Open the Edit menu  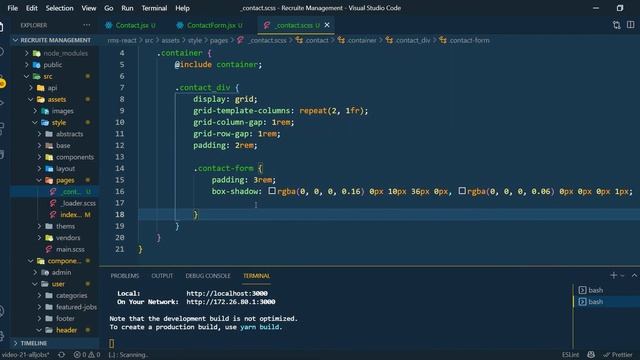31,8
